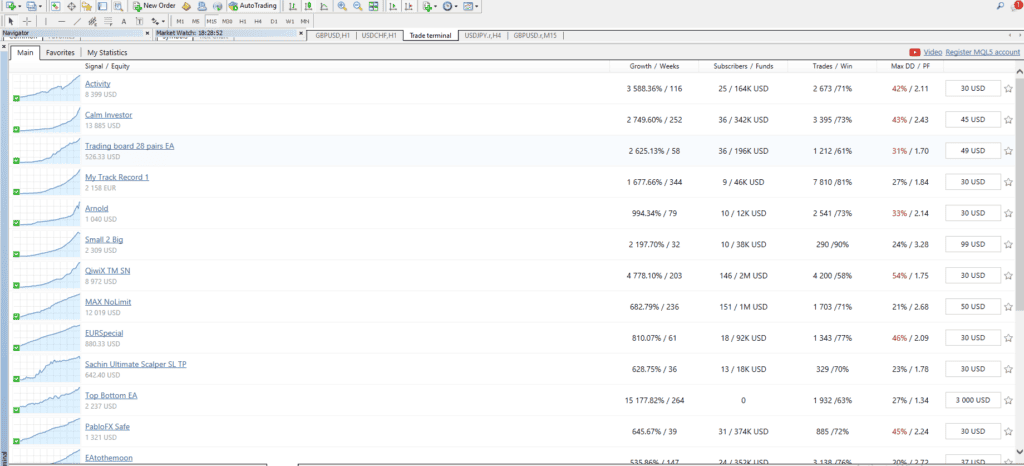1024x466 pixels.
Task: Sort by the Growth / Weeks column header
Action: pos(654,67)
